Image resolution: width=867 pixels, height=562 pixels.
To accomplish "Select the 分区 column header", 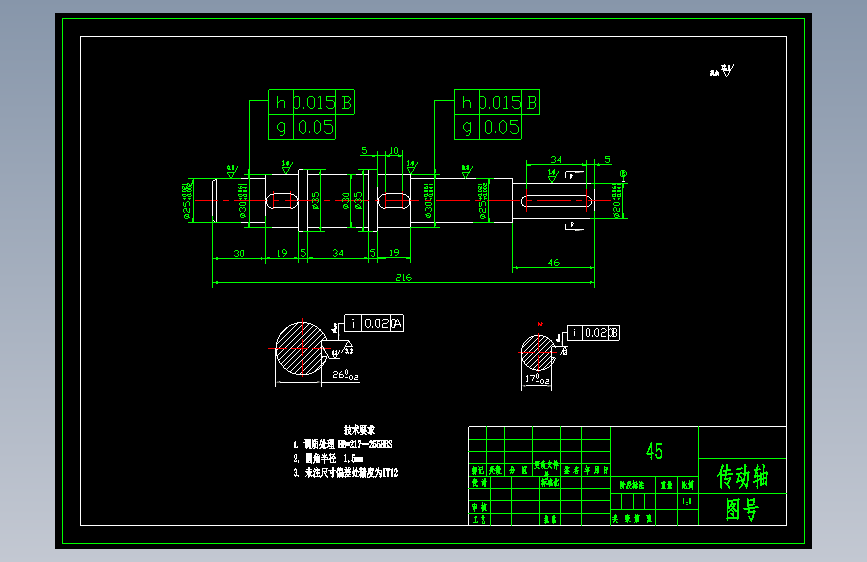I will coord(518,470).
